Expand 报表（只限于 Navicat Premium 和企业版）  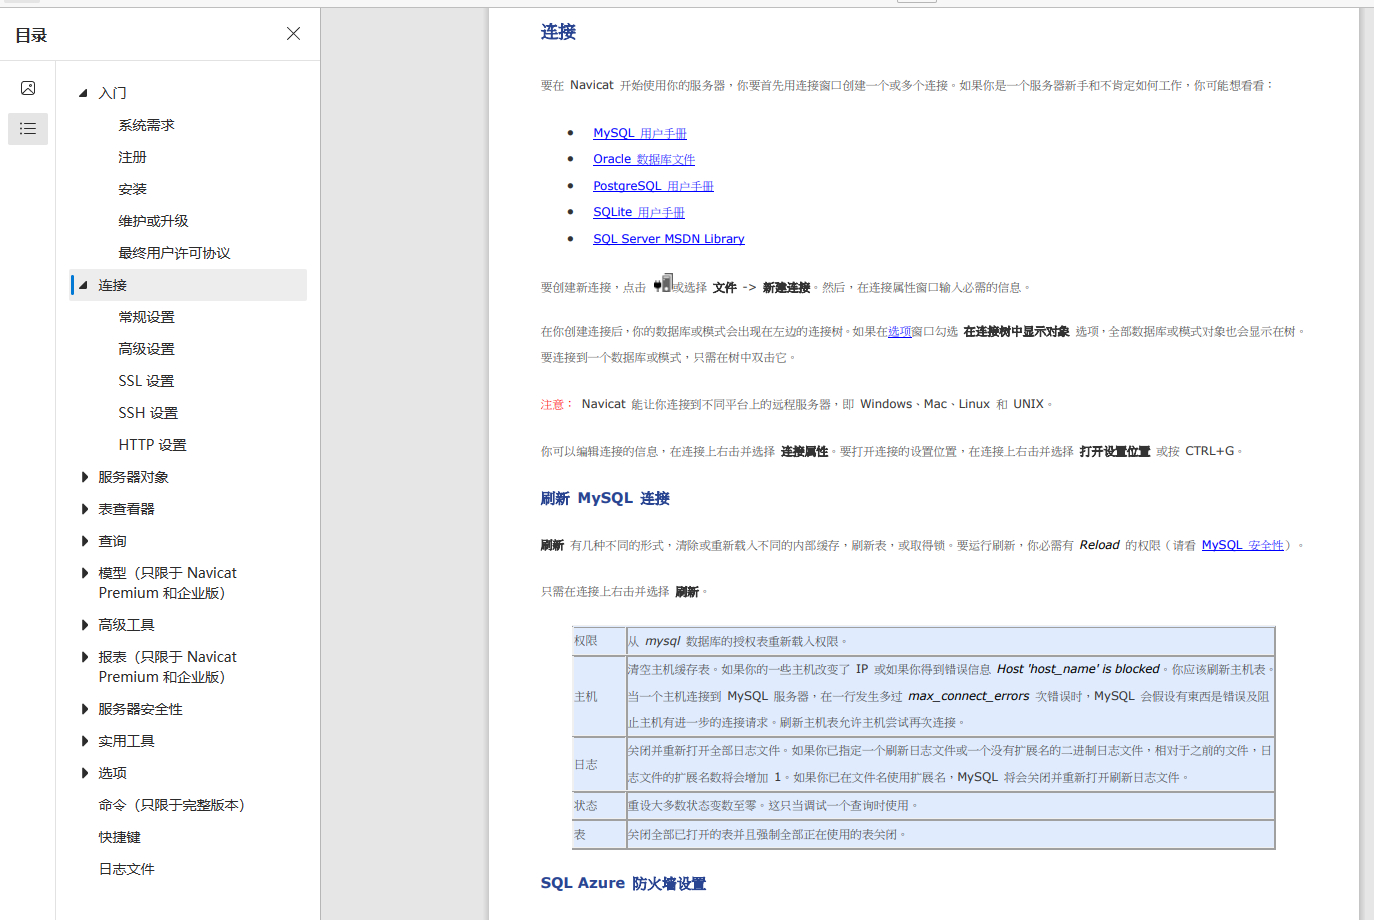[x=84, y=657]
